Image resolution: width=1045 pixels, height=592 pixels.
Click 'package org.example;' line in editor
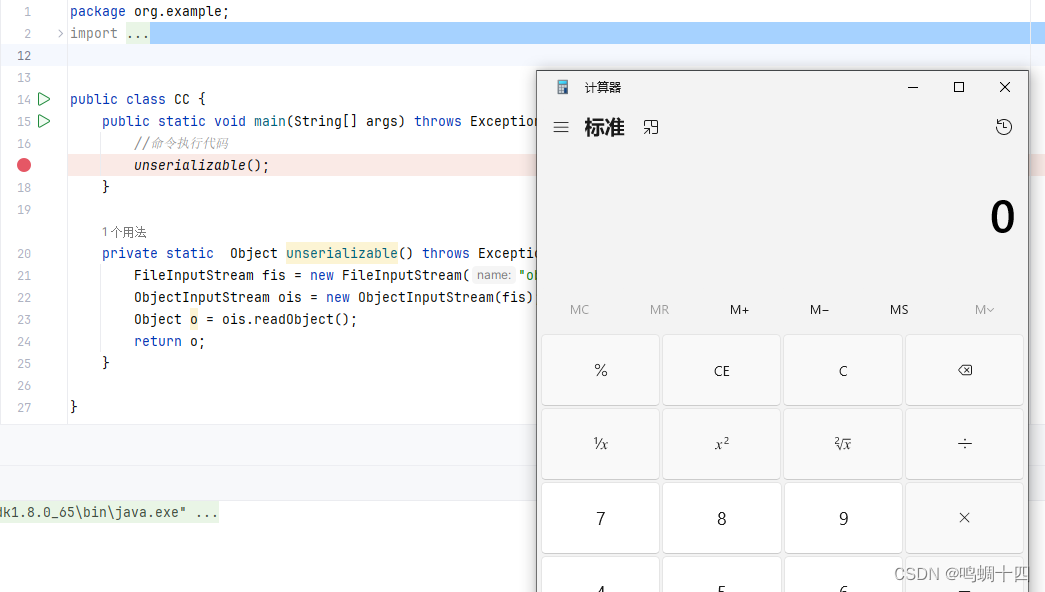click(x=149, y=11)
